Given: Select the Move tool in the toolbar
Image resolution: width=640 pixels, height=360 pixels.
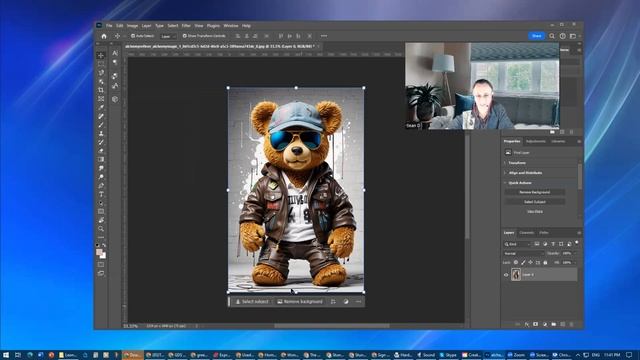Looking at the screenshot, I should (x=101, y=55).
